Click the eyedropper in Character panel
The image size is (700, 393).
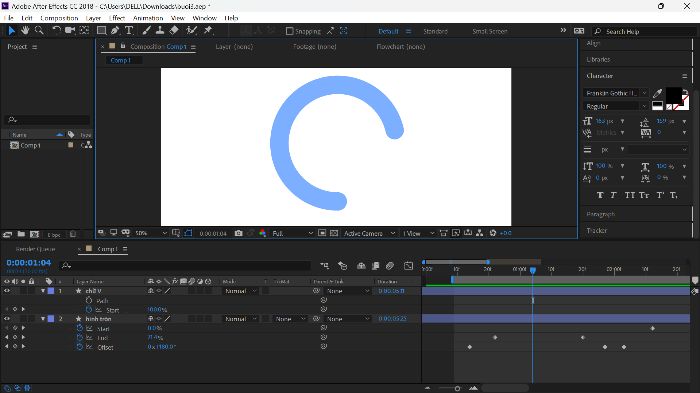coord(657,93)
